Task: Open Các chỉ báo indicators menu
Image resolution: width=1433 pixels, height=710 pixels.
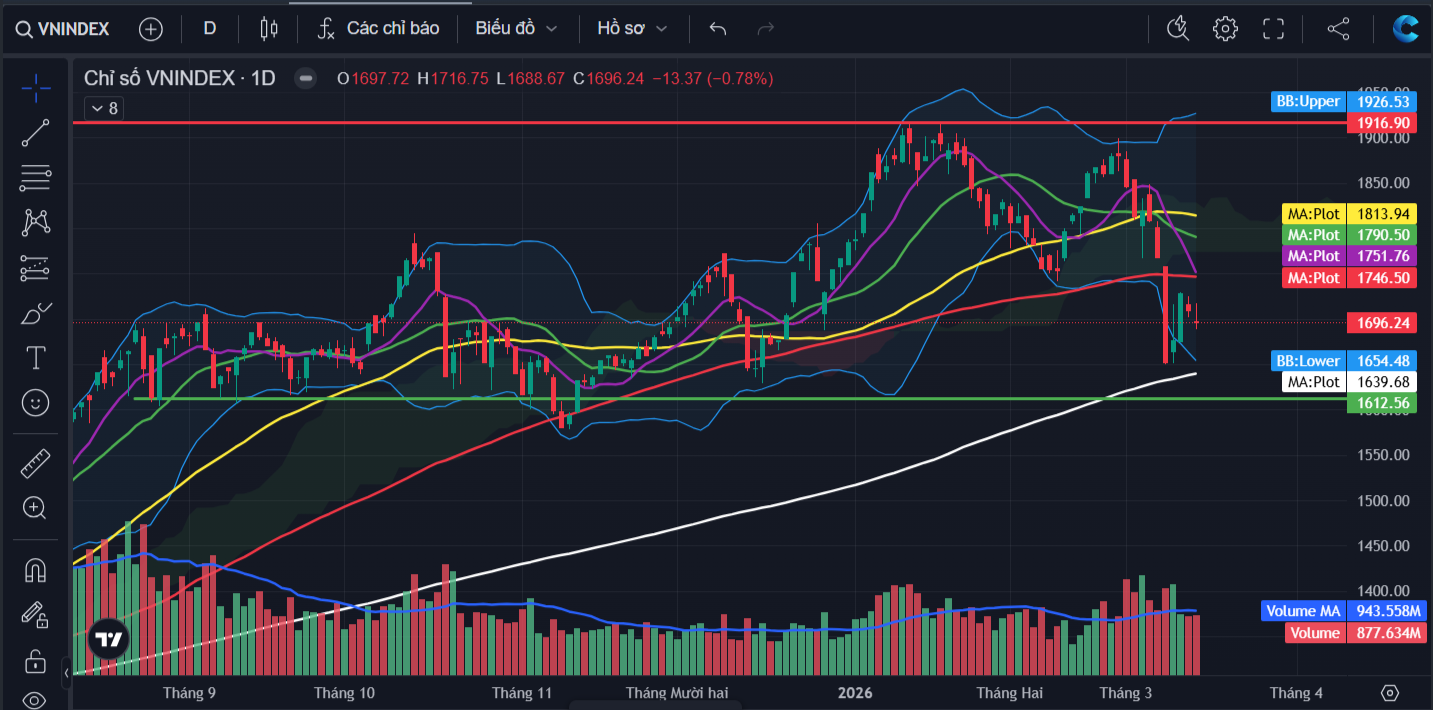Action: (x=378, y=28)
